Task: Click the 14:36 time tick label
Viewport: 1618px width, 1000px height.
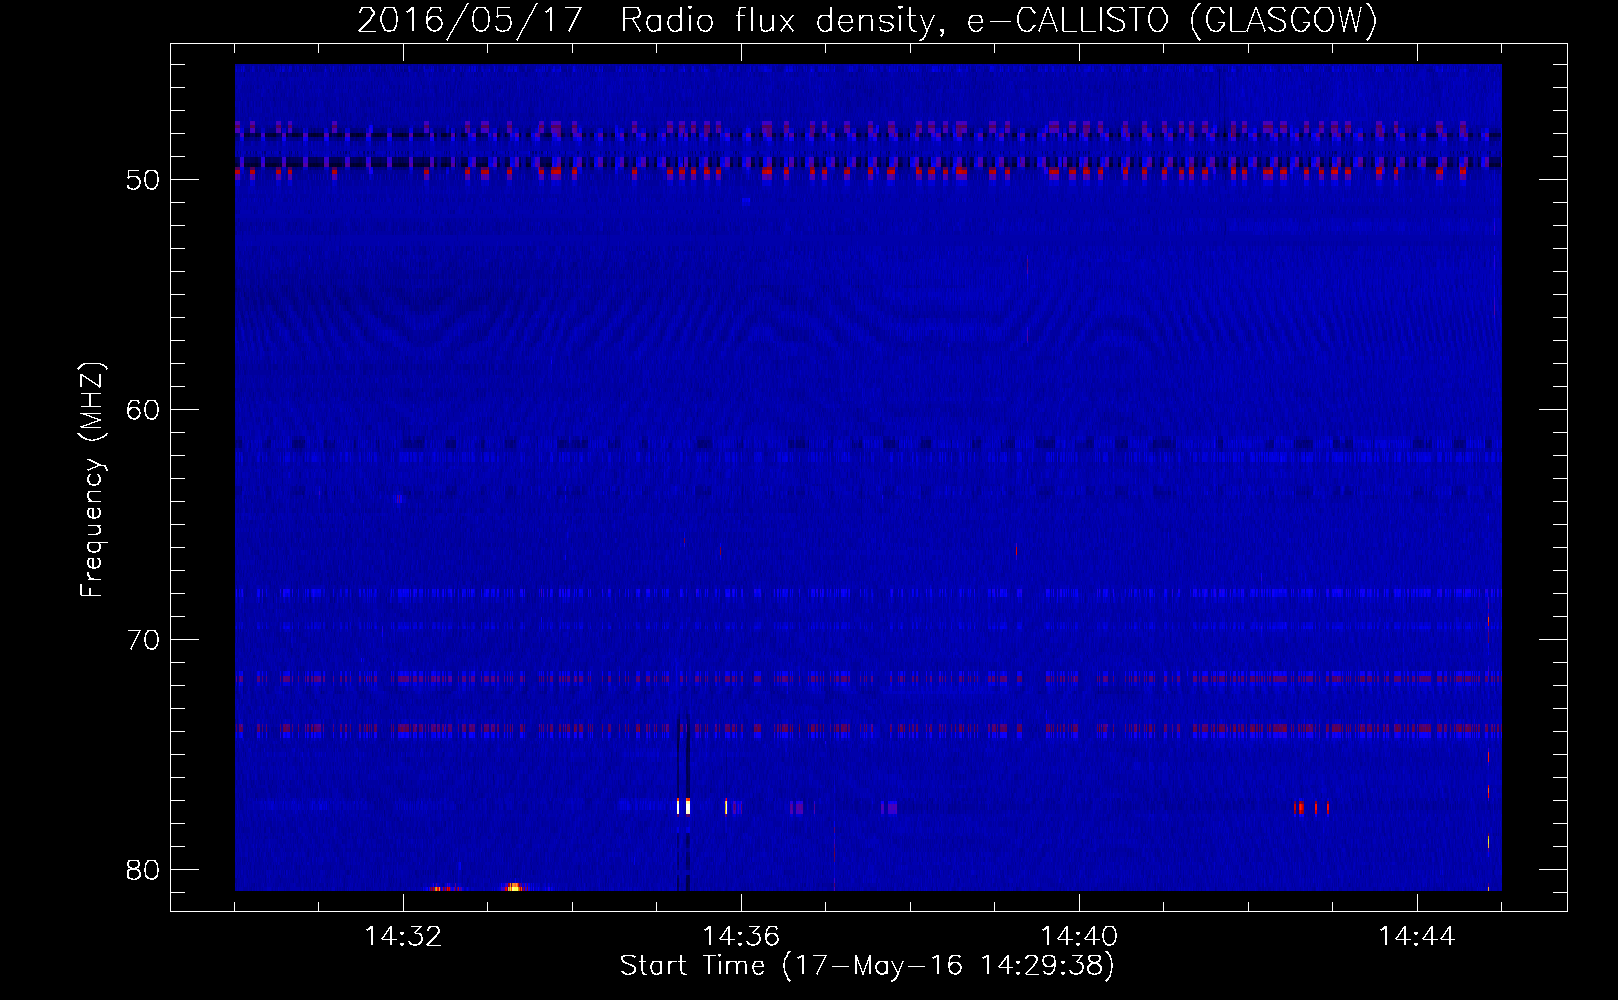Action: tap(741, 937)
